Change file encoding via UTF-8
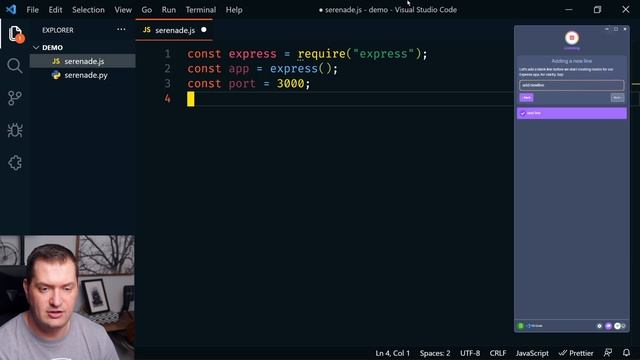Viewport: 640px width, 360px height. [x=470, y=353]
